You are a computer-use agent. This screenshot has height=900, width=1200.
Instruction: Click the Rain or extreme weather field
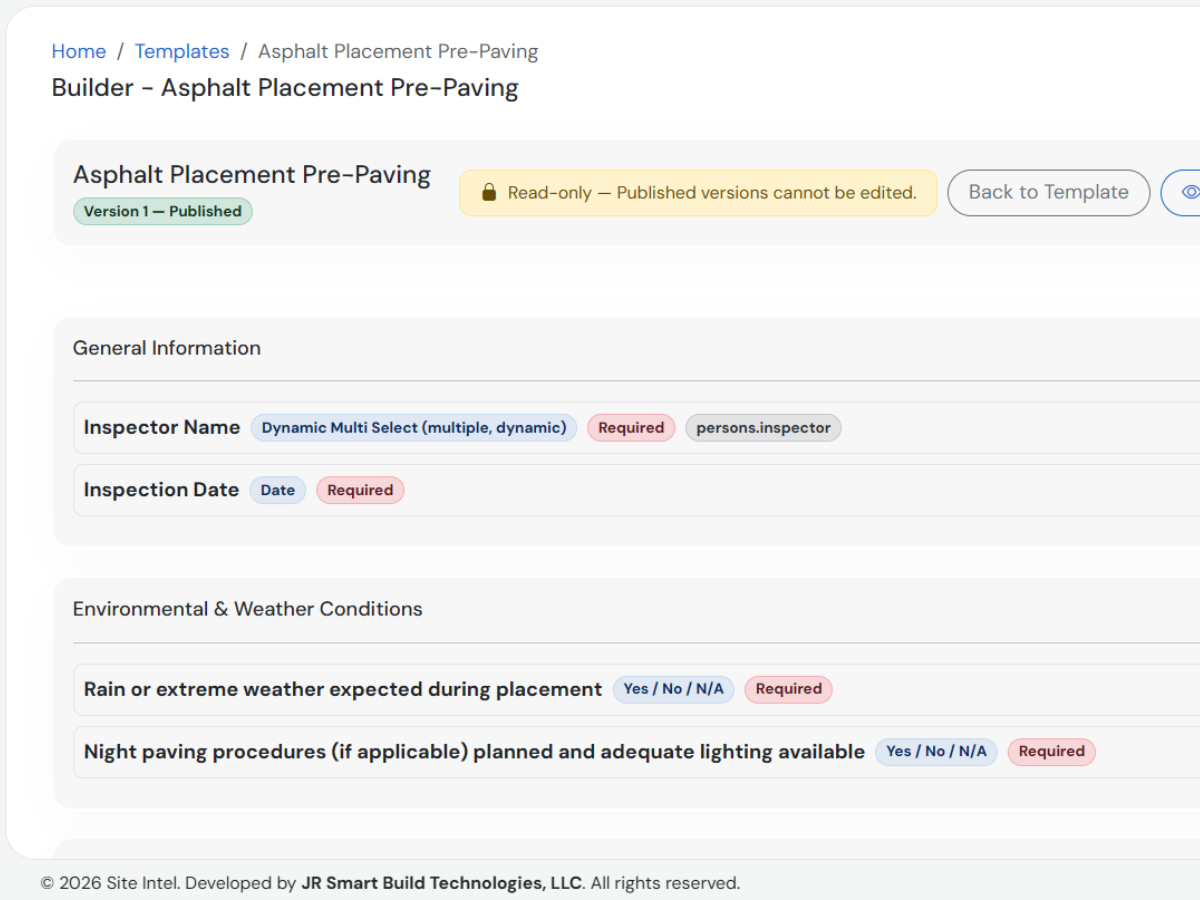(637, 689)
